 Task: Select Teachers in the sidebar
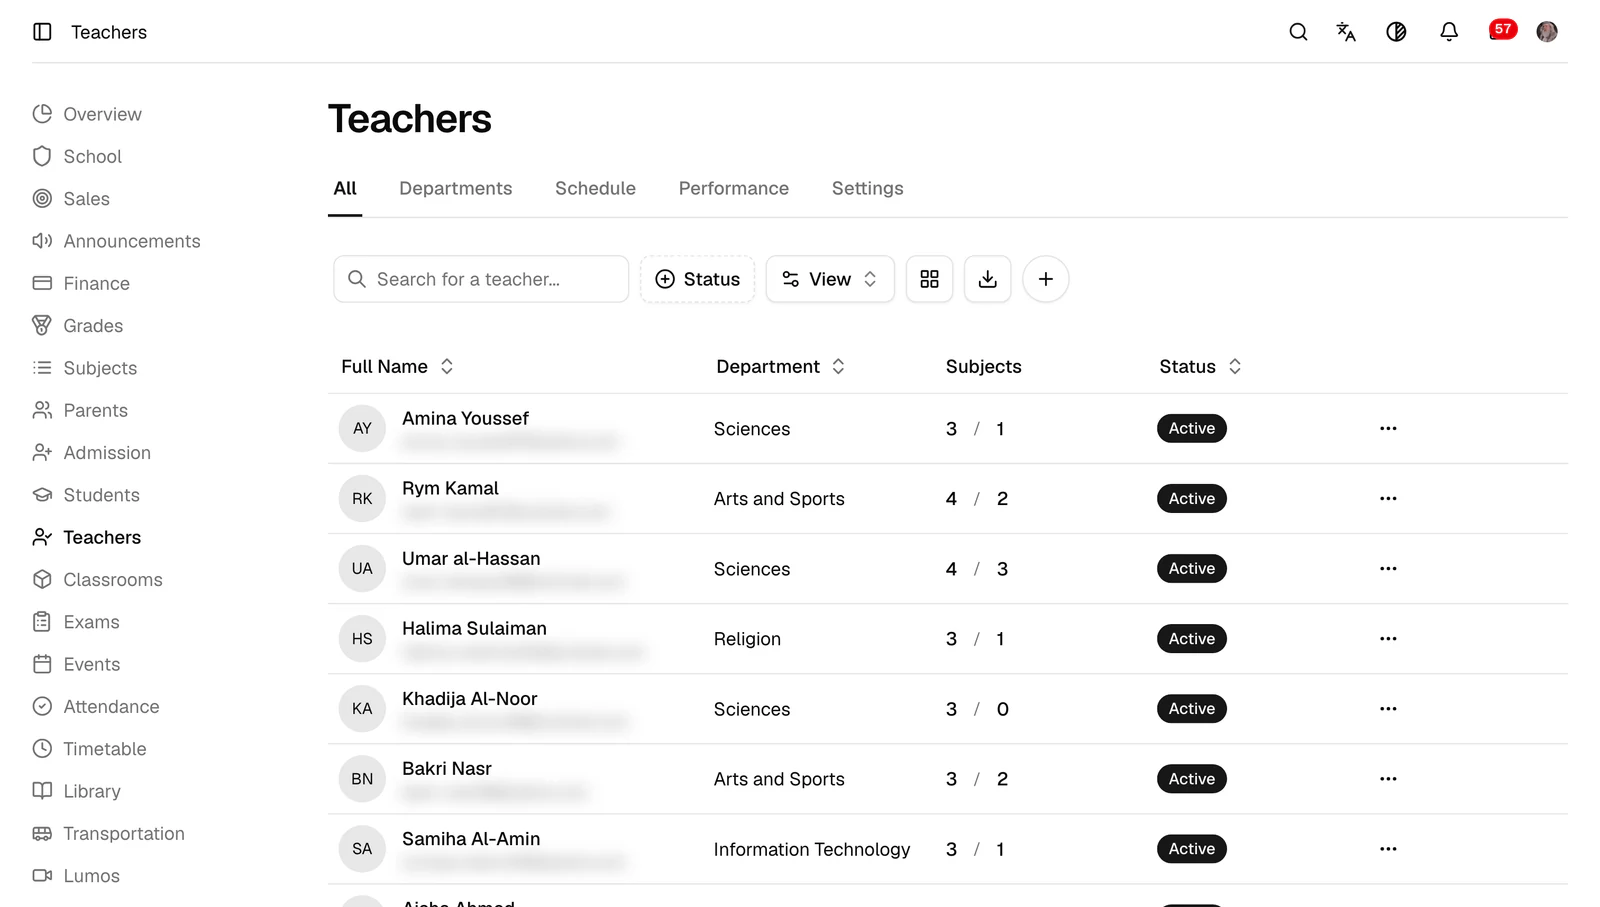coord(87,537)
